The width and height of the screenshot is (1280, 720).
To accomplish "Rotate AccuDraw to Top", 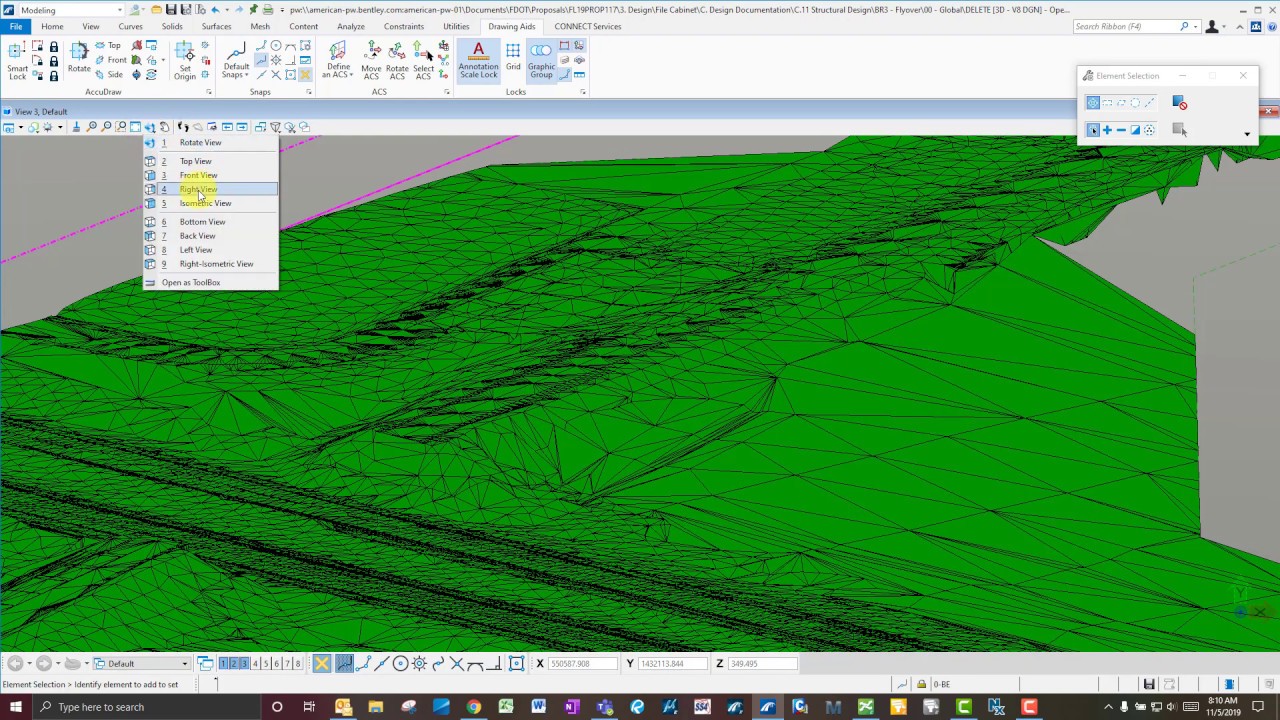I will tap(108, 46).
